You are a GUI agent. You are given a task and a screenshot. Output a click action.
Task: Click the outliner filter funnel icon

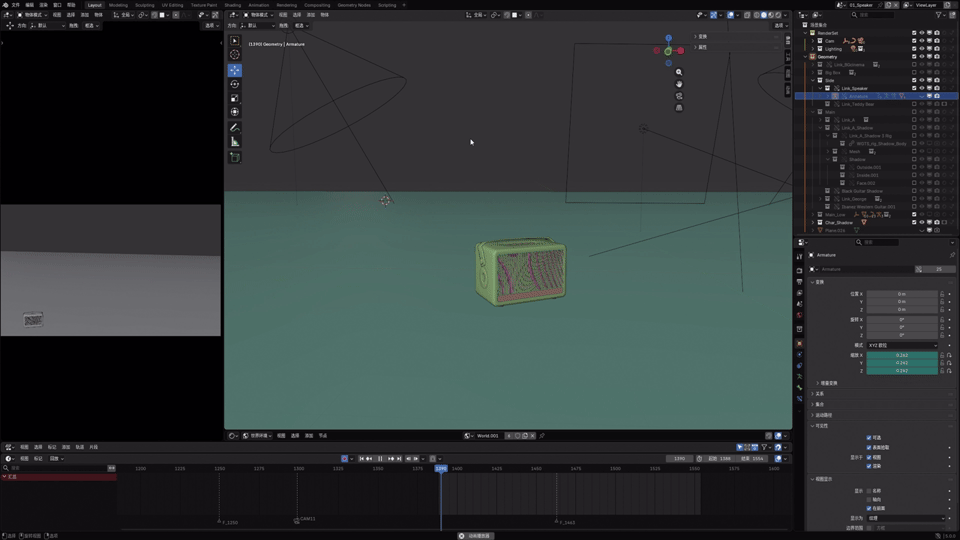938,15
